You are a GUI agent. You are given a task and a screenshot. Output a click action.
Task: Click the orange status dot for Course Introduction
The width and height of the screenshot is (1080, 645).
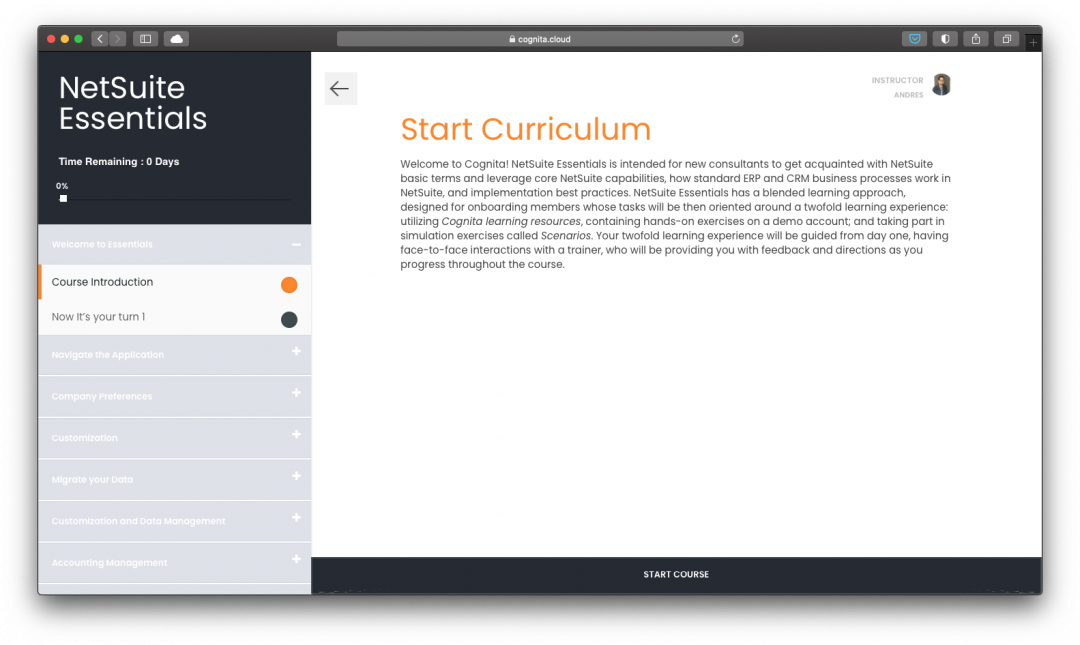point(289,285)
